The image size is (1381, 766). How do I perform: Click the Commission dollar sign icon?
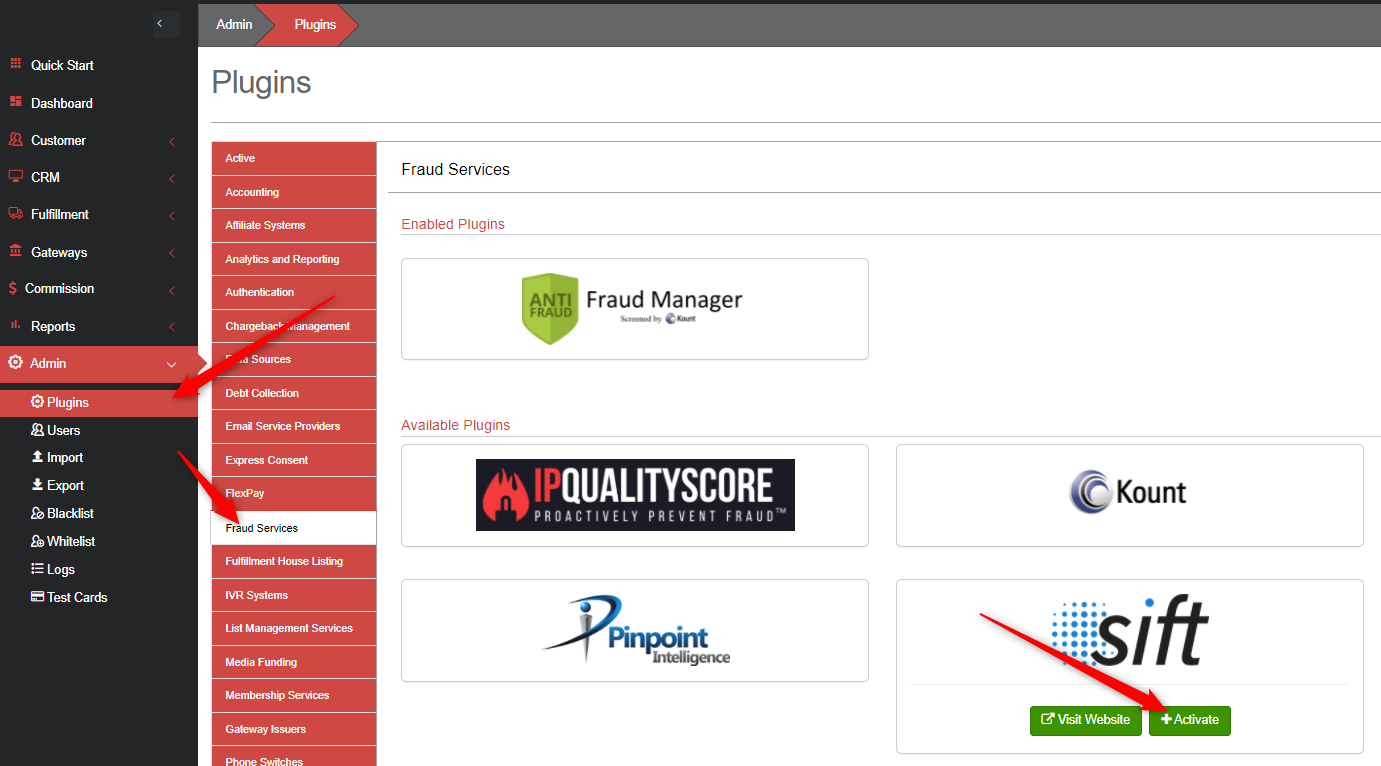tap(13, 288)
